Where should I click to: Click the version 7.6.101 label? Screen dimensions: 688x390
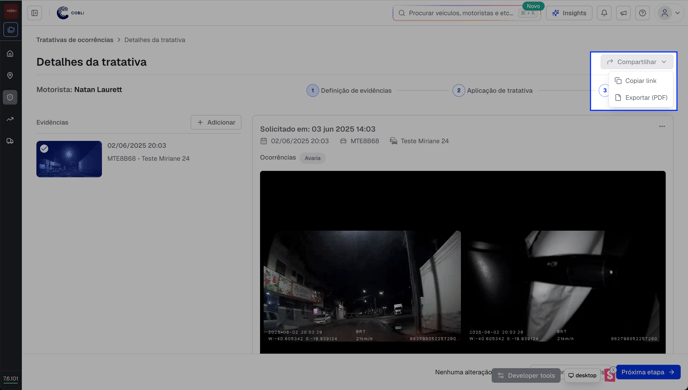click(11, 379)
